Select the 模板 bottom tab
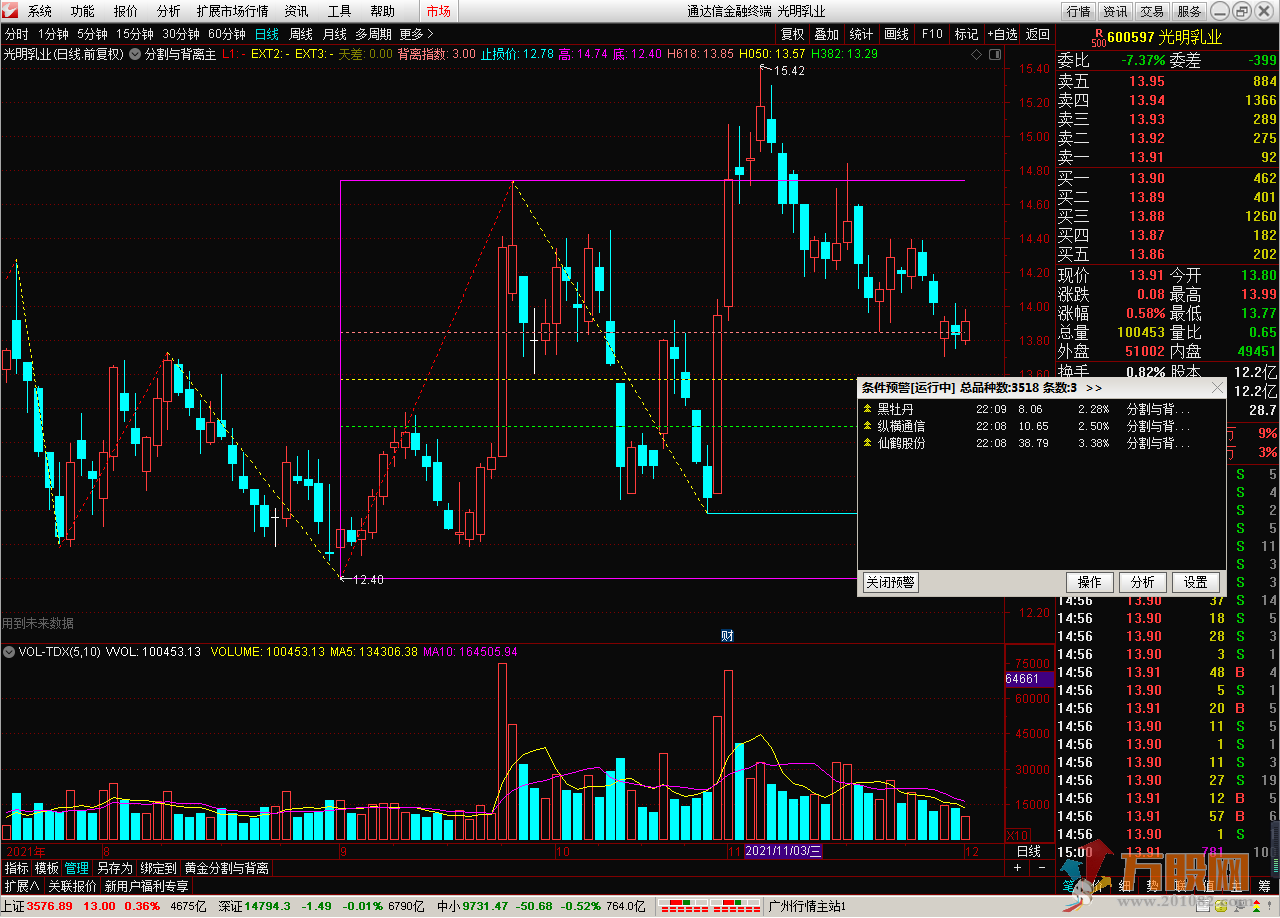Image resolution: width=1280 pixels, height=918 pixels. click(46, 868)
